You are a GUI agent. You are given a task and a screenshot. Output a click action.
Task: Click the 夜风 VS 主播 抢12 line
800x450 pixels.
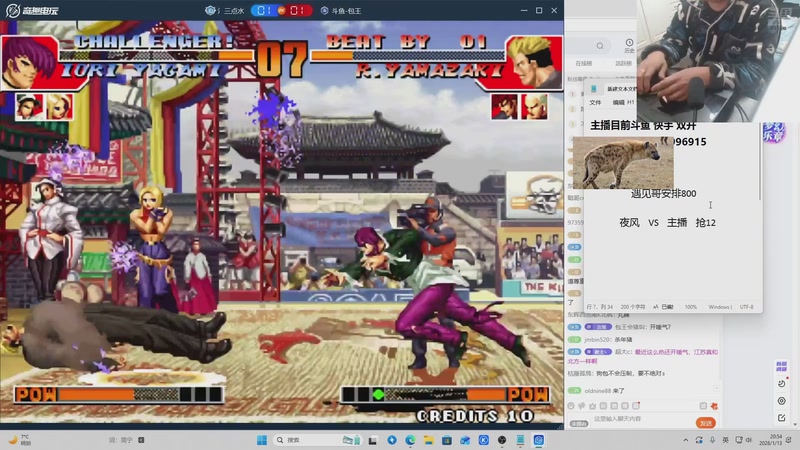point(667,222)
